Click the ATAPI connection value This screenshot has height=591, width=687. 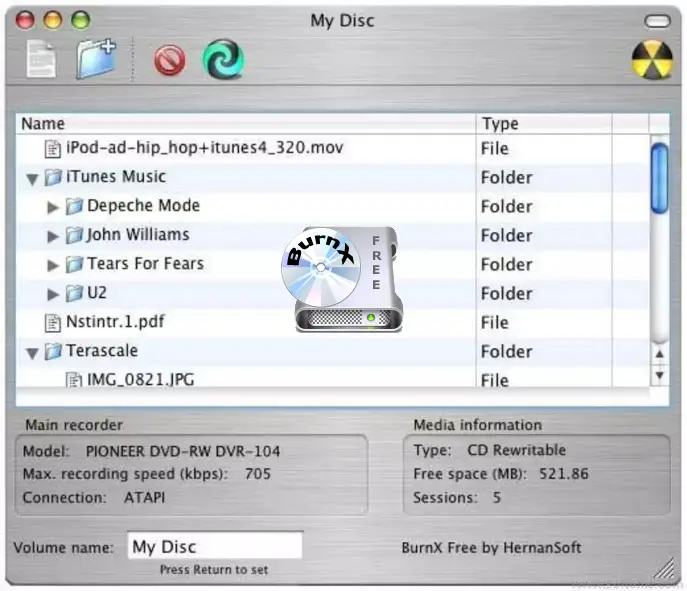pyautogui.click(x=145, y=498)
